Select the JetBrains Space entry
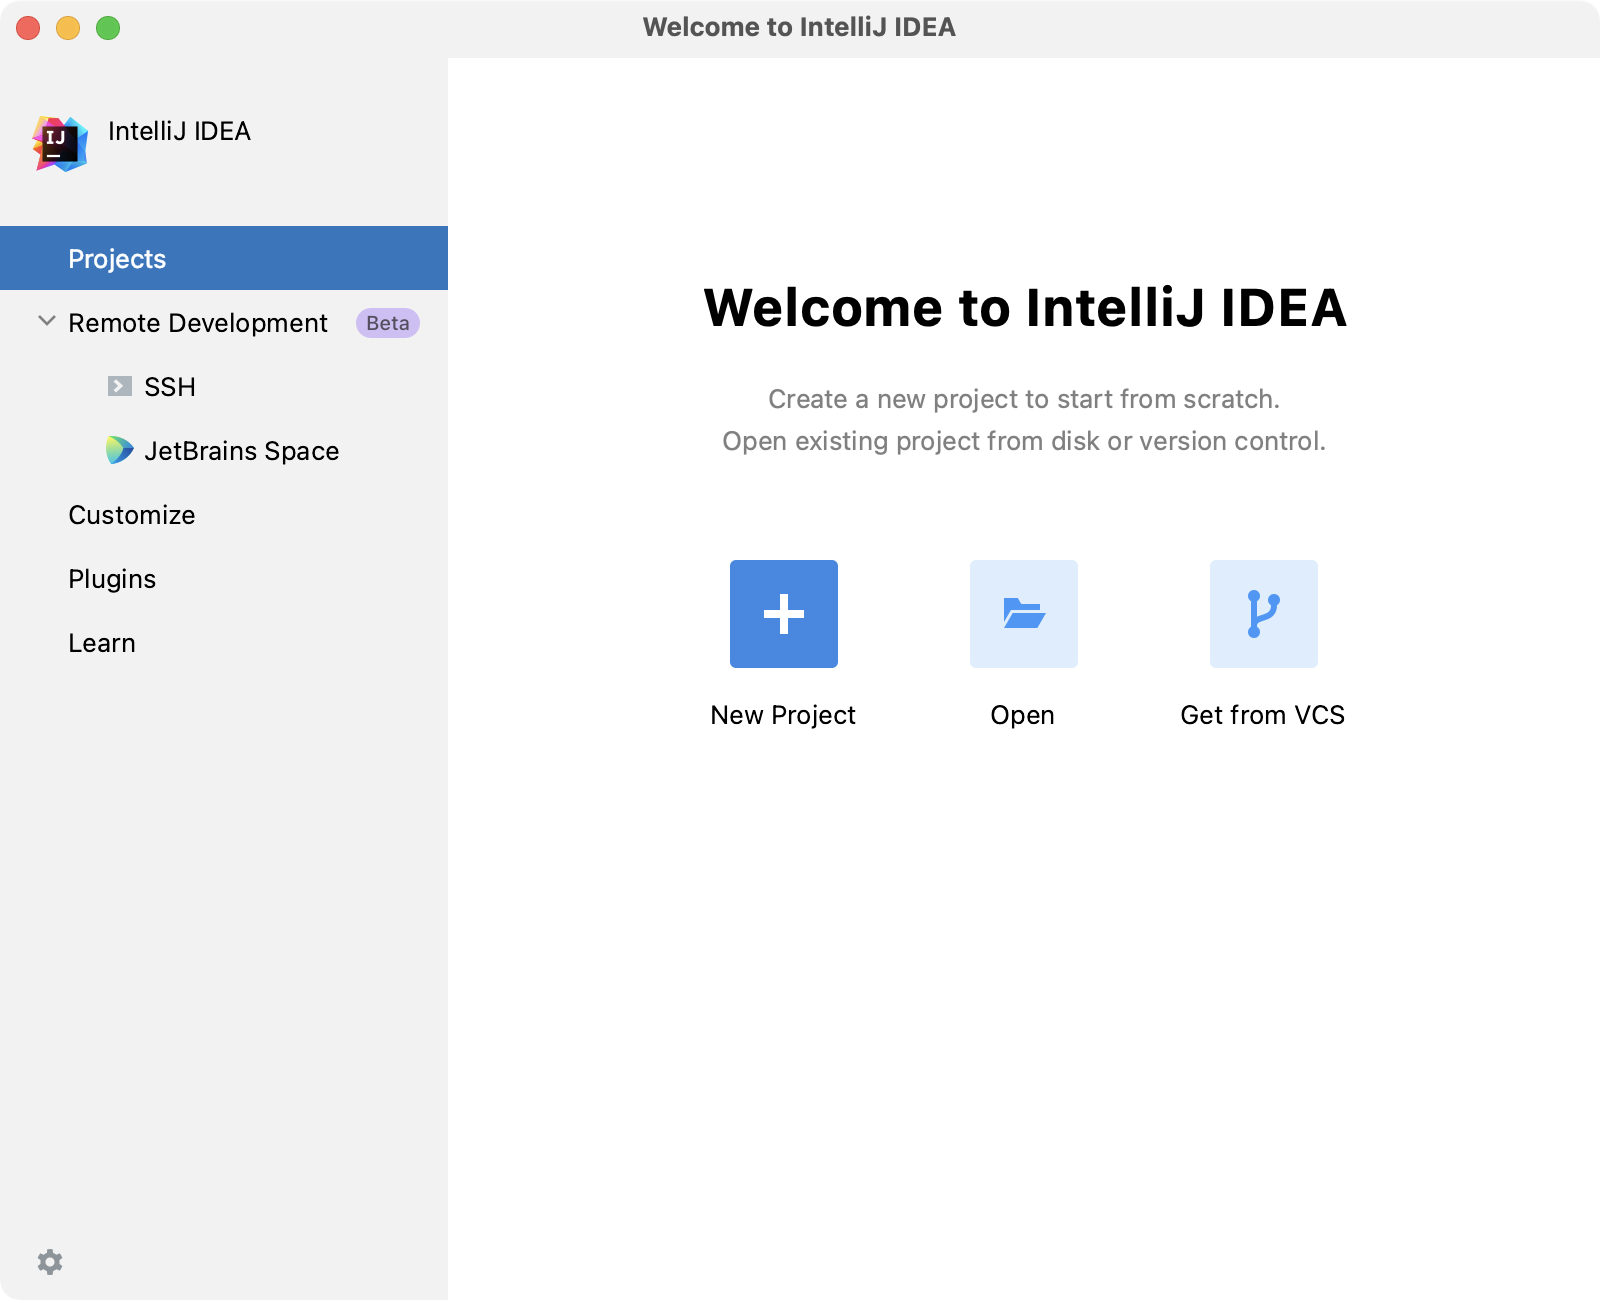This screenshot has height=1300, width=1600. point(224,450)
